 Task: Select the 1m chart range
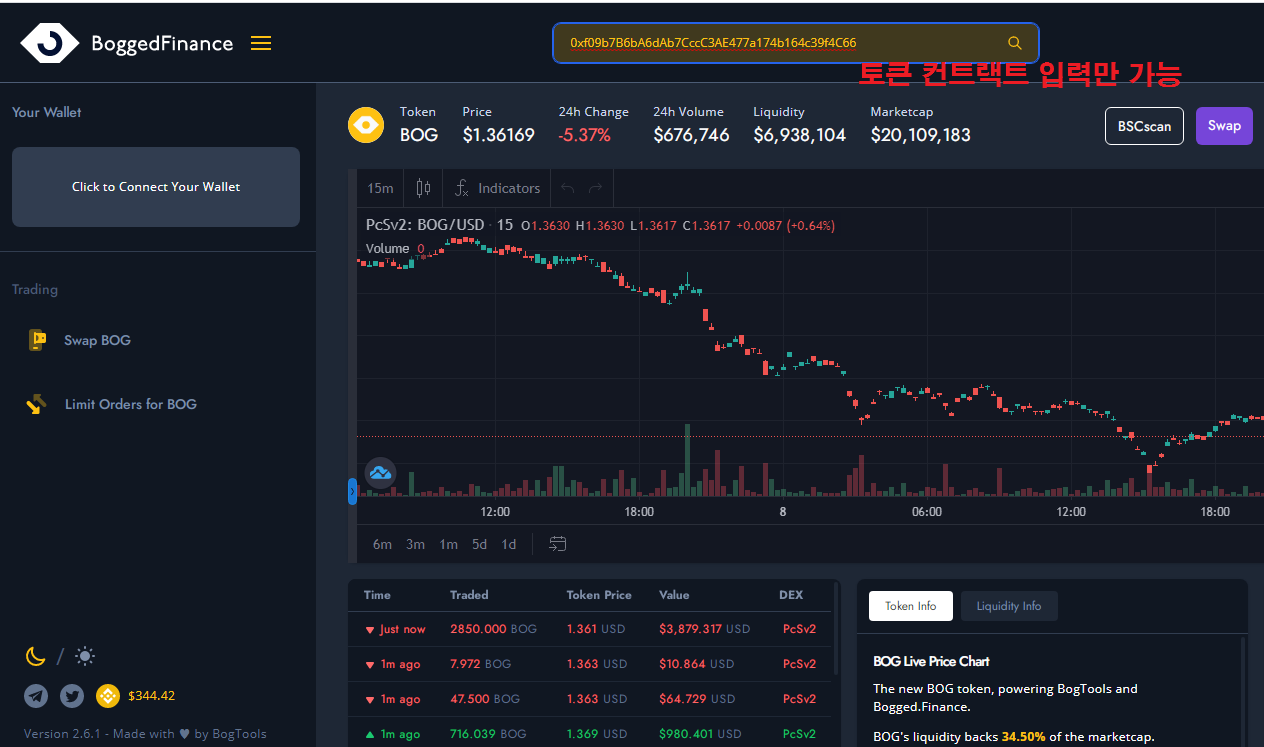tap(448, 544)
